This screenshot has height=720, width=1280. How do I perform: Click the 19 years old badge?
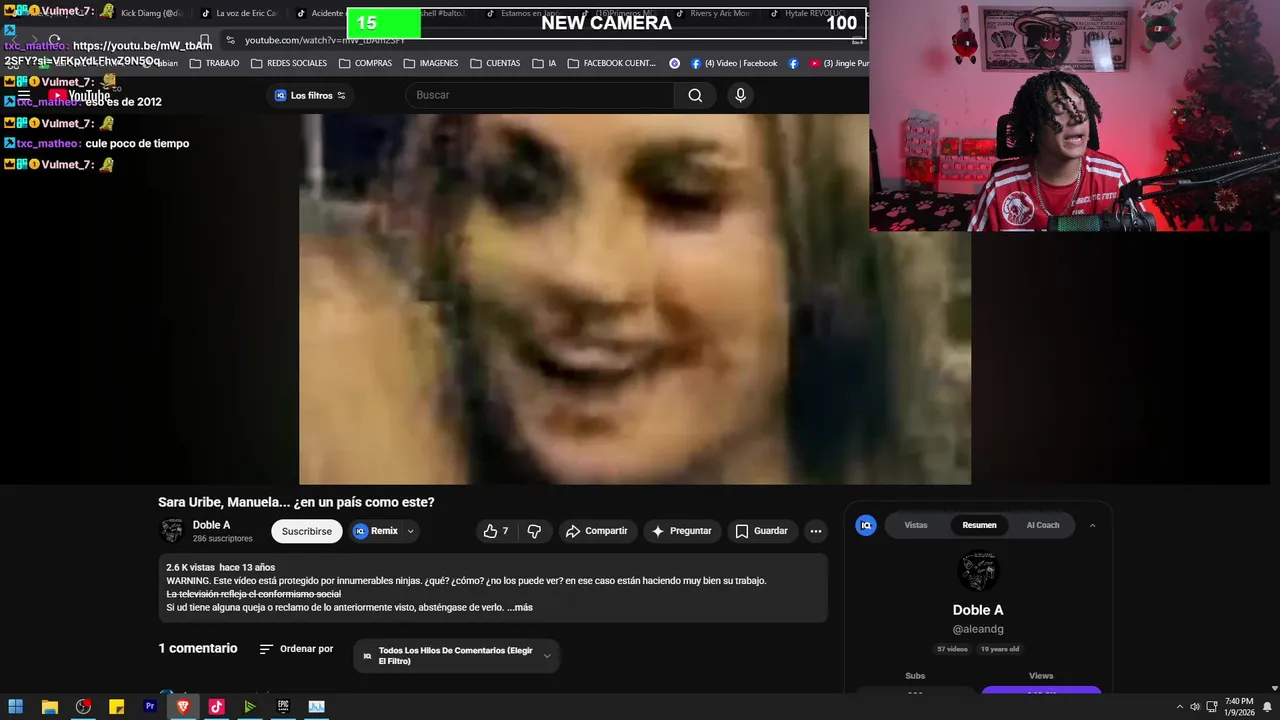coord(1000,649)
